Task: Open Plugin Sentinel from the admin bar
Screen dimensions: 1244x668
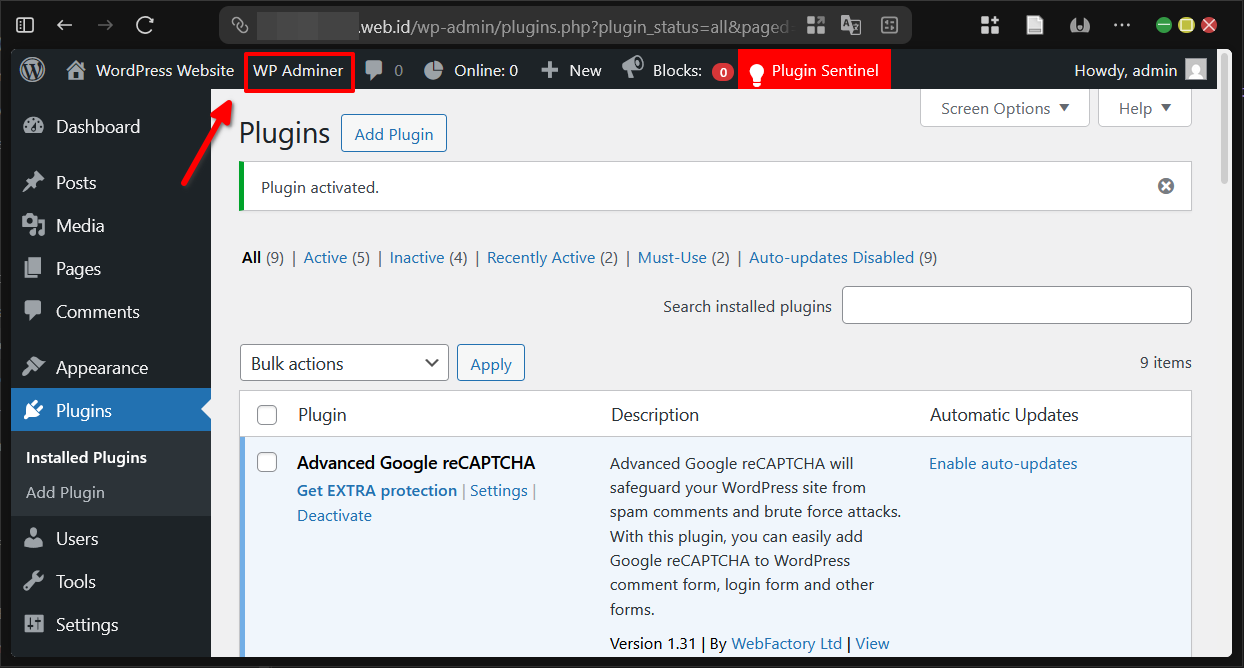Action: coord(813,69)
